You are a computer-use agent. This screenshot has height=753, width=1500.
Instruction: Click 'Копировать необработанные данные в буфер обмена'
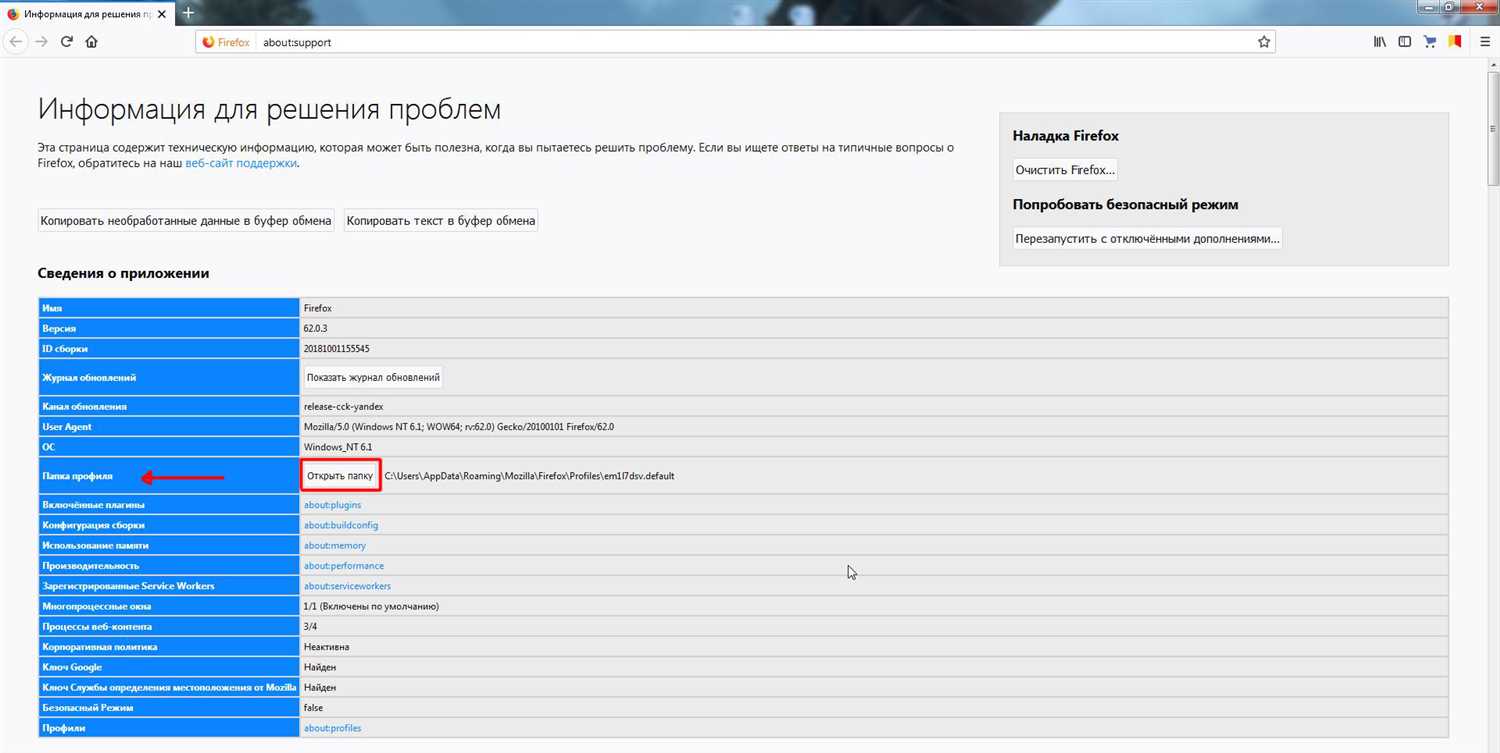click(186, 220)
